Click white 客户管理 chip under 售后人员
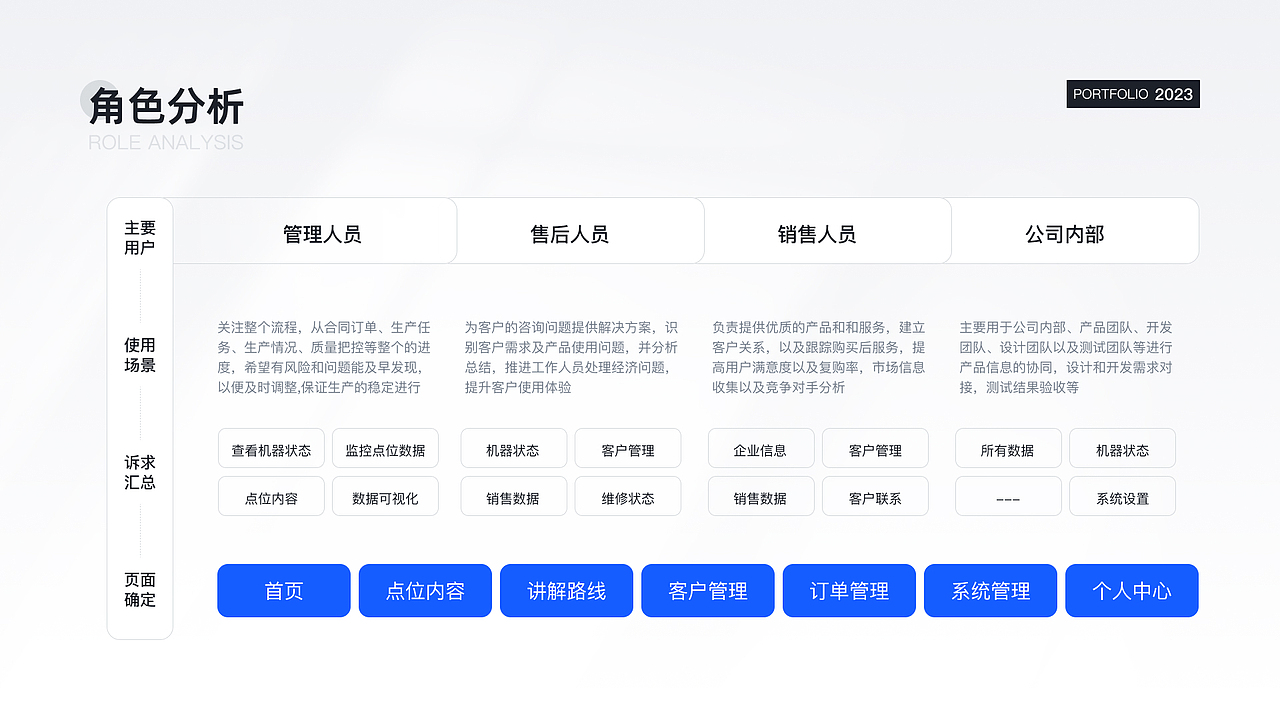This screenshot has height=720, width=1280. click(628, 449)
